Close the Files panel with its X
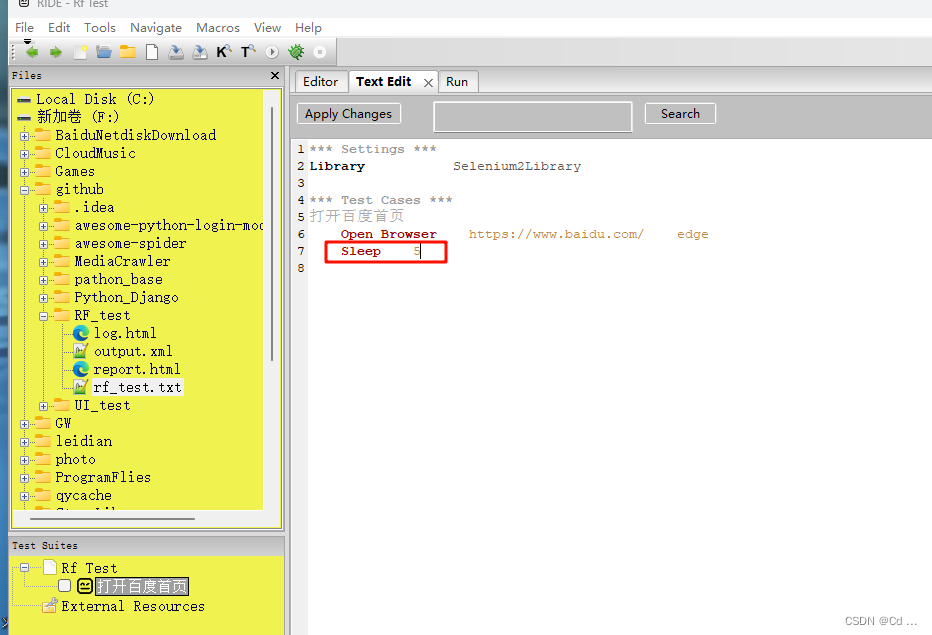 click(x=274, y=75)
